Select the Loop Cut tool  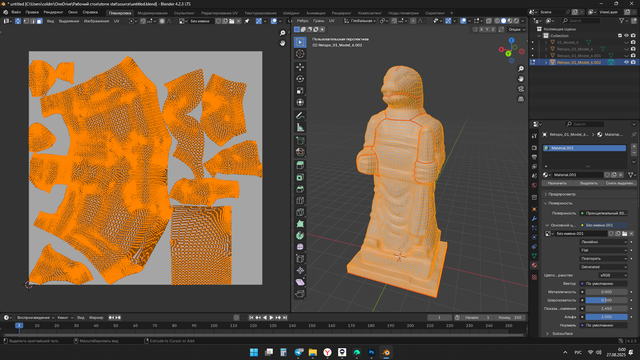tap(300, 201)
